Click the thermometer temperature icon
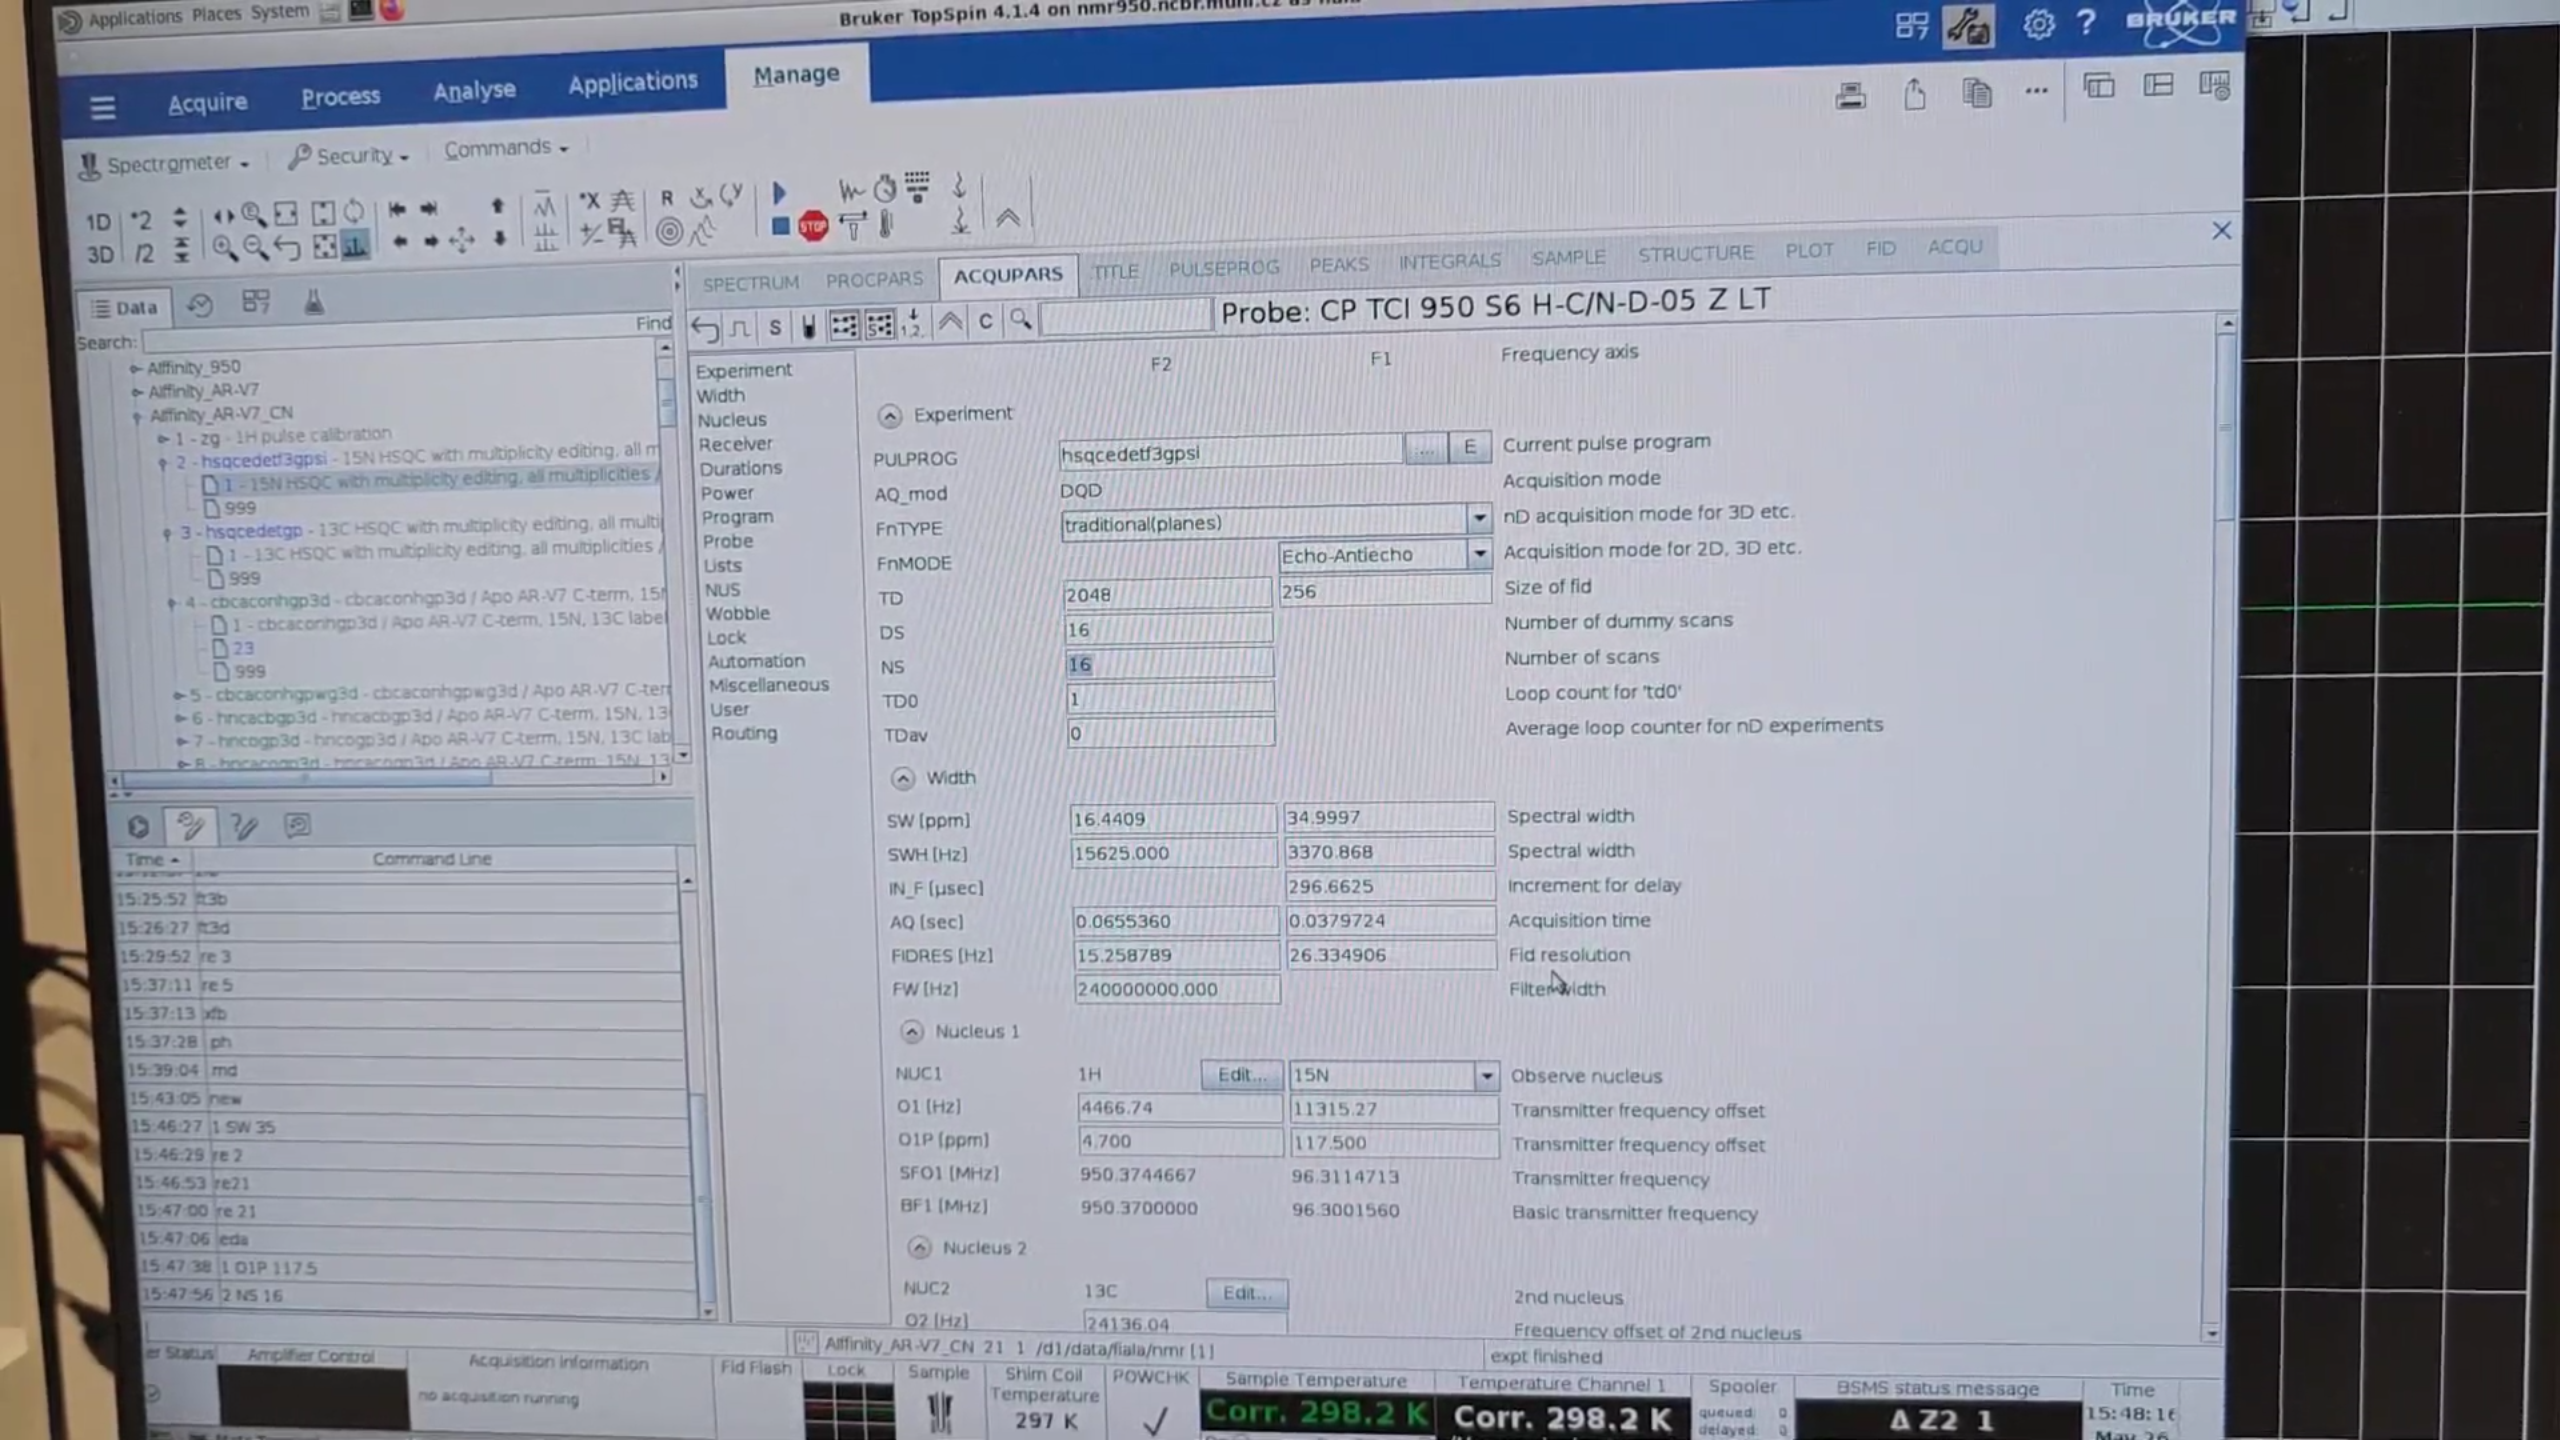This screenshot has height=1440, width=2560. point(886,226)
